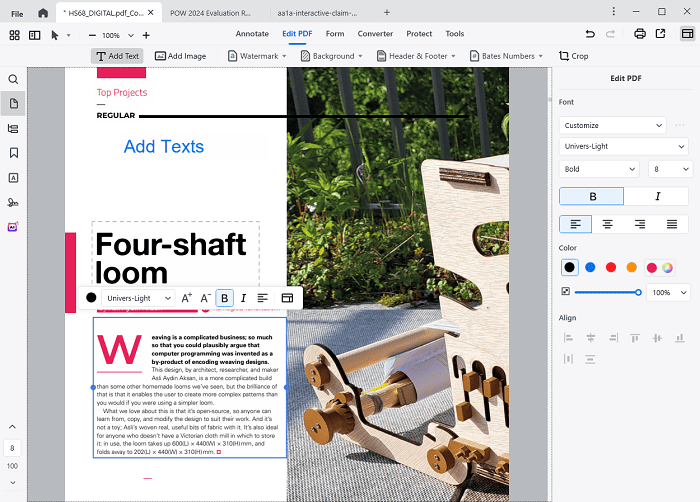Click the Add Text button
Screen dimensions: 700x502
[117, 56]
